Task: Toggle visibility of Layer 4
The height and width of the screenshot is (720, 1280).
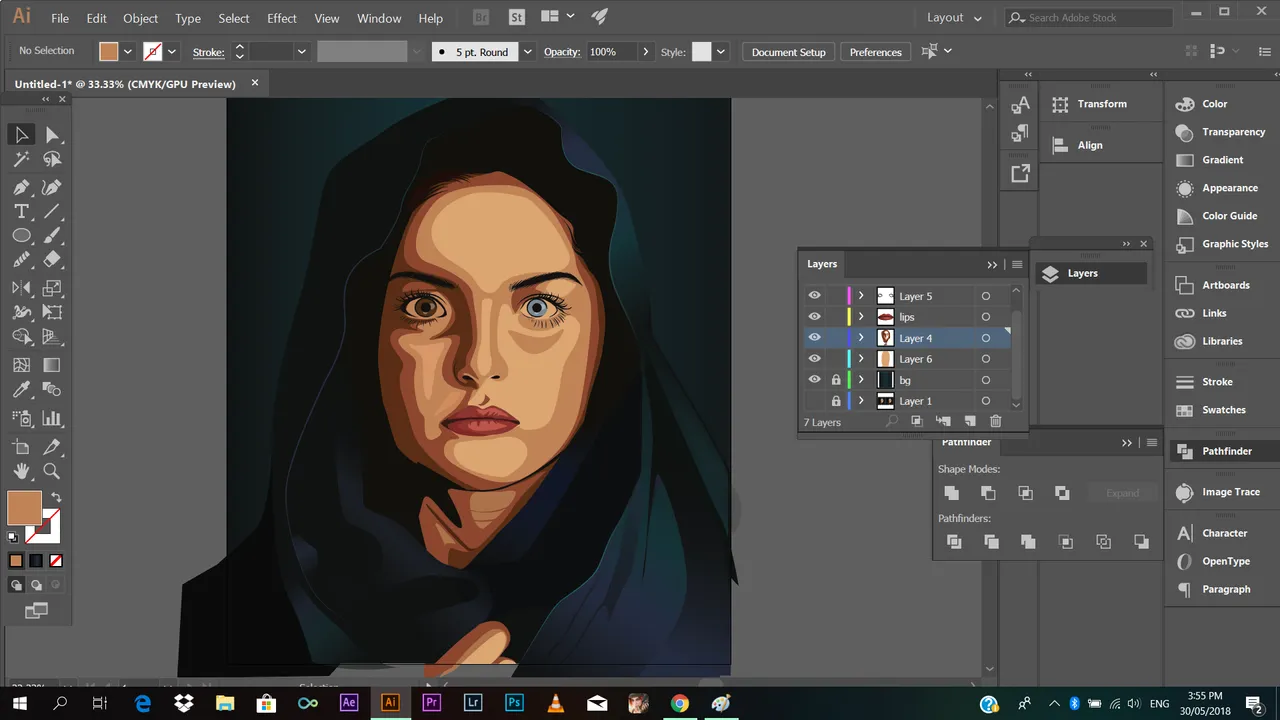Action: coord(814,338)
